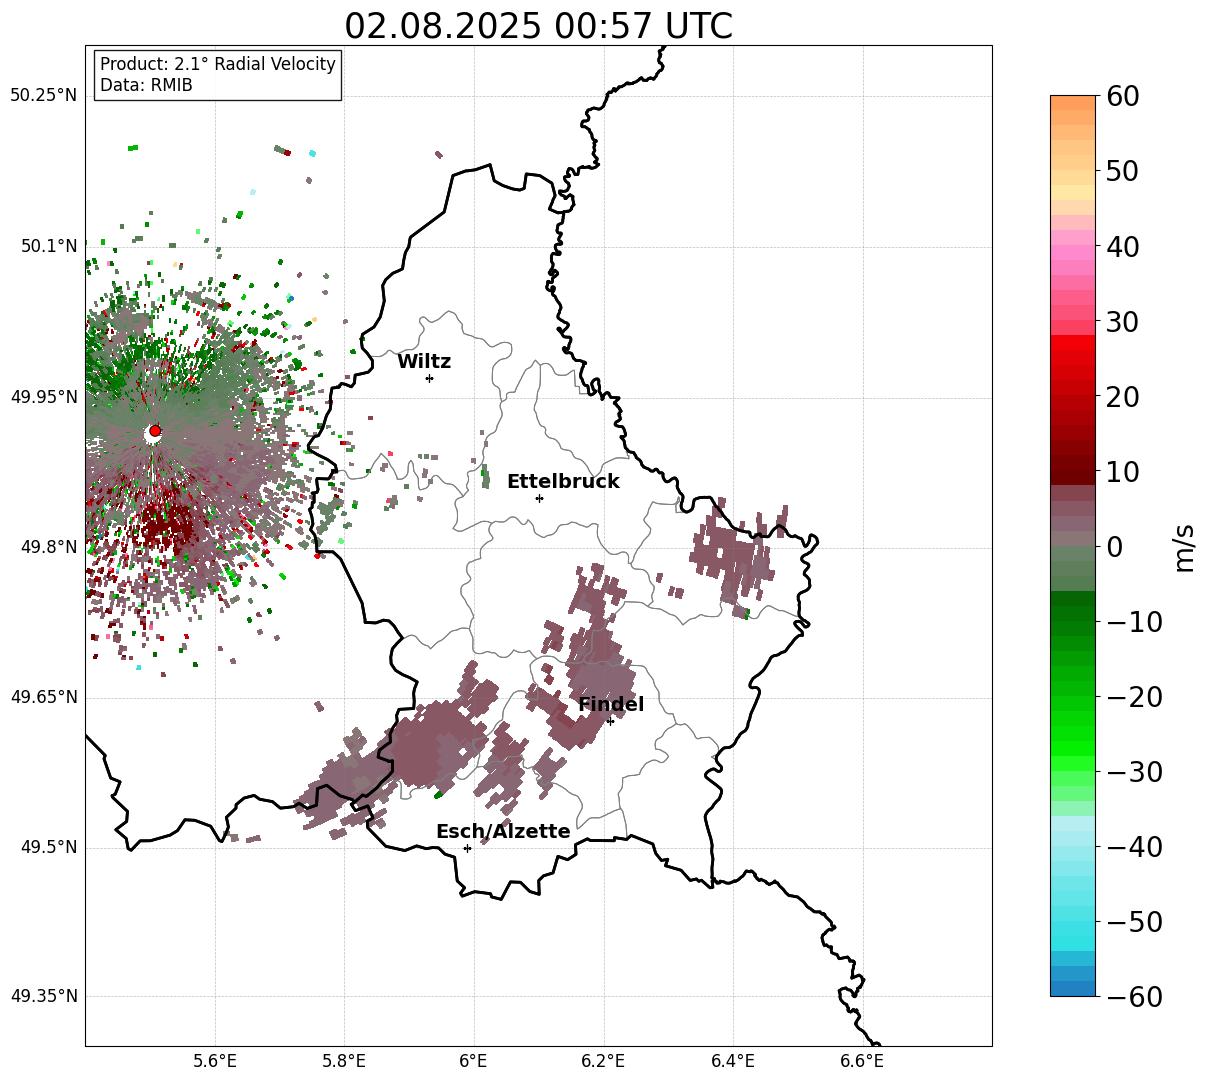Image resolution: width=1207 pixels, height=1081 pixels.
Task: Click the colorbar label −20
Action: (x=1133, y=697)
